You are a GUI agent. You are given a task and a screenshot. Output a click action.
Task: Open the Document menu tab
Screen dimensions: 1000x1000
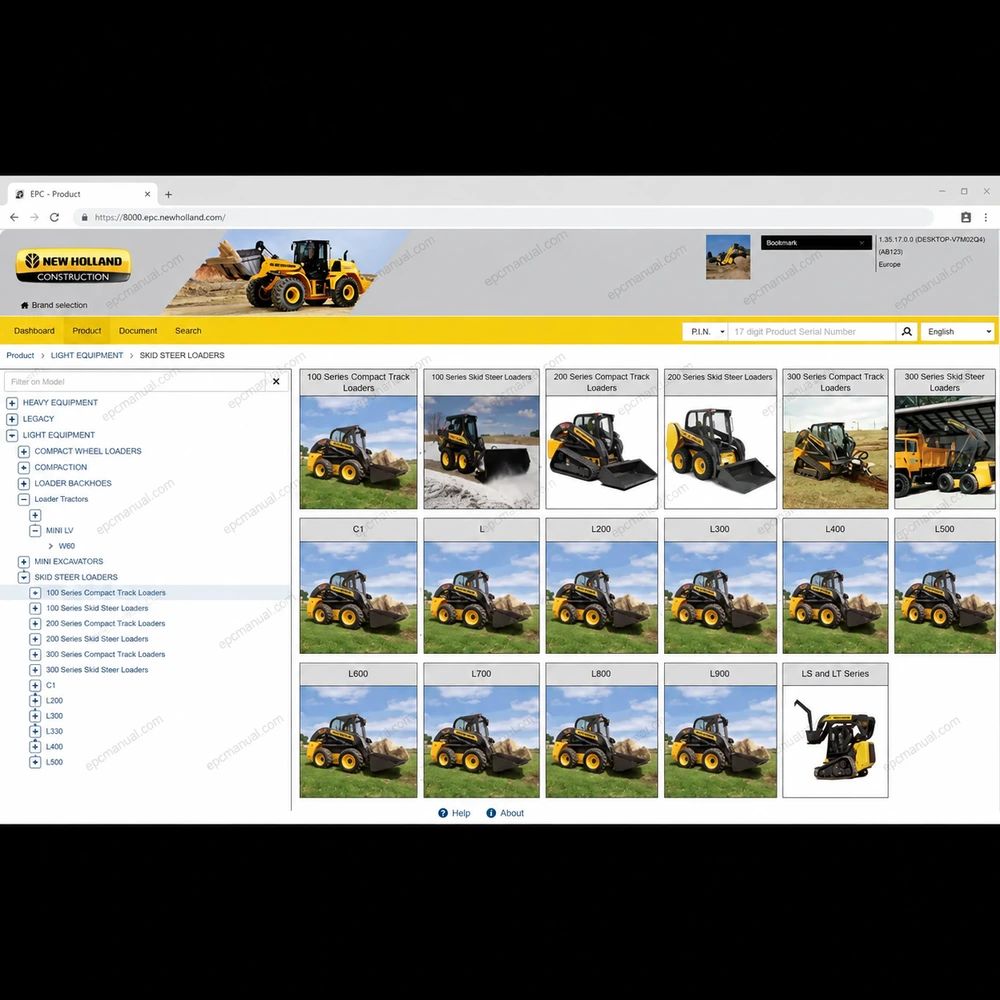coord(138,331)
